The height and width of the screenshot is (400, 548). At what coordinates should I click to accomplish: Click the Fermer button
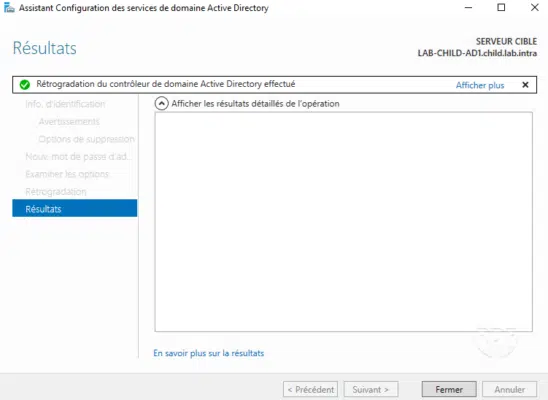click(449, 389)
